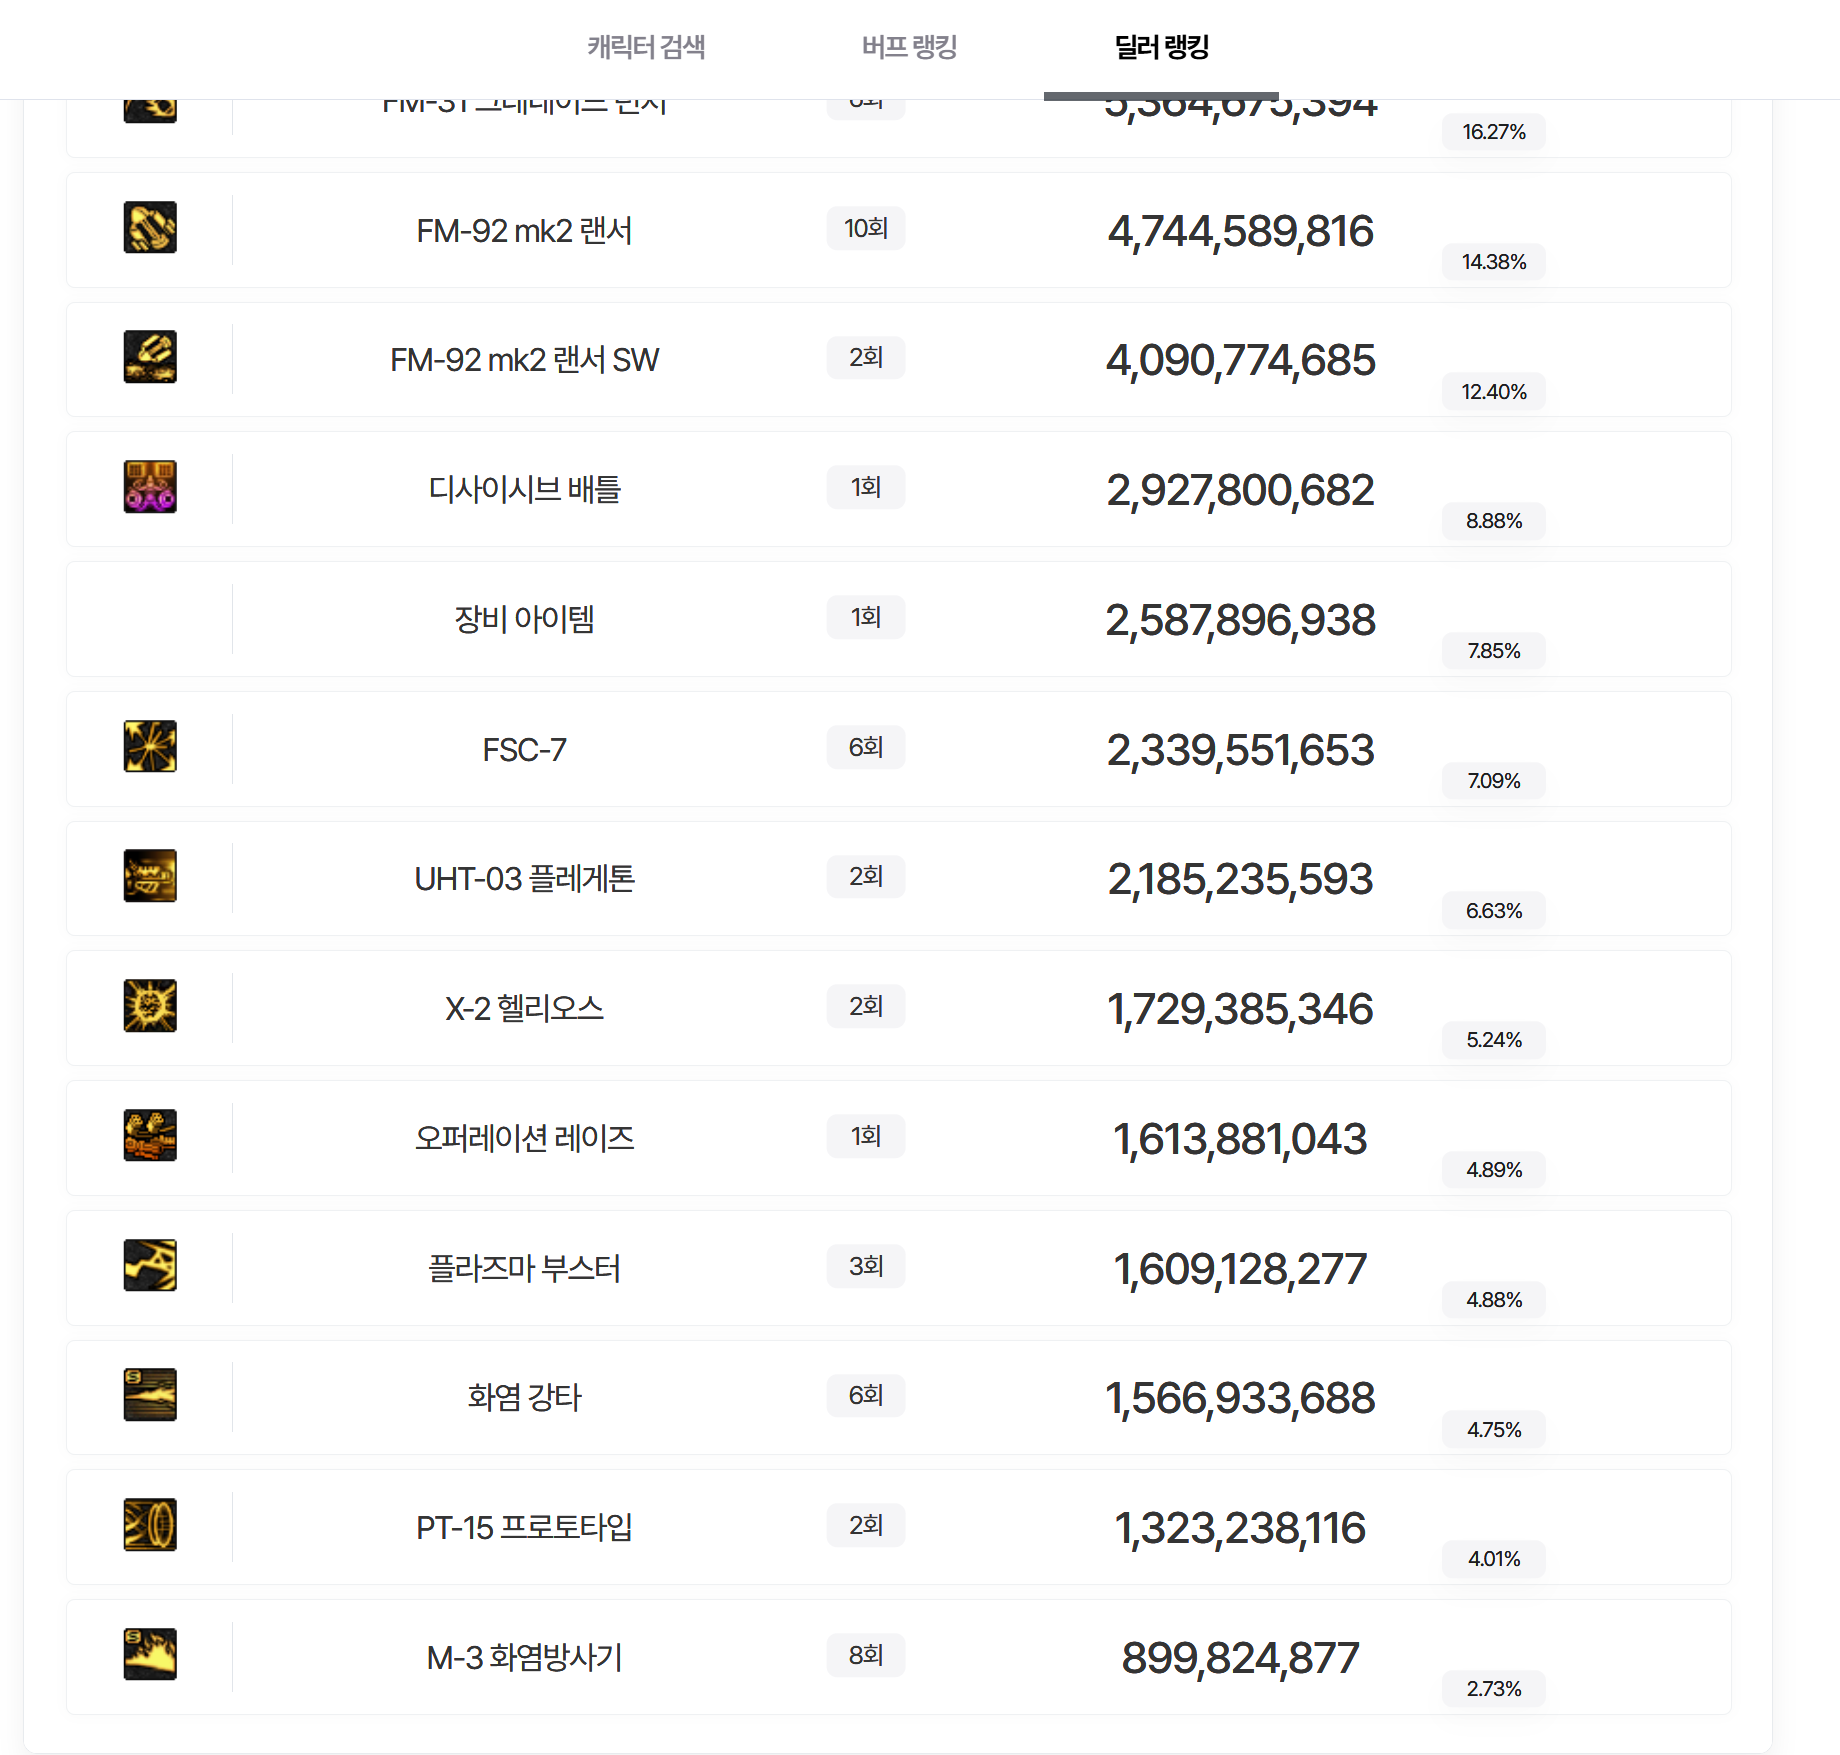Click the UHT-03 플레게톤 skill icon
Viewport: 1840px width, 1755px height.
[x=150, y=876]
